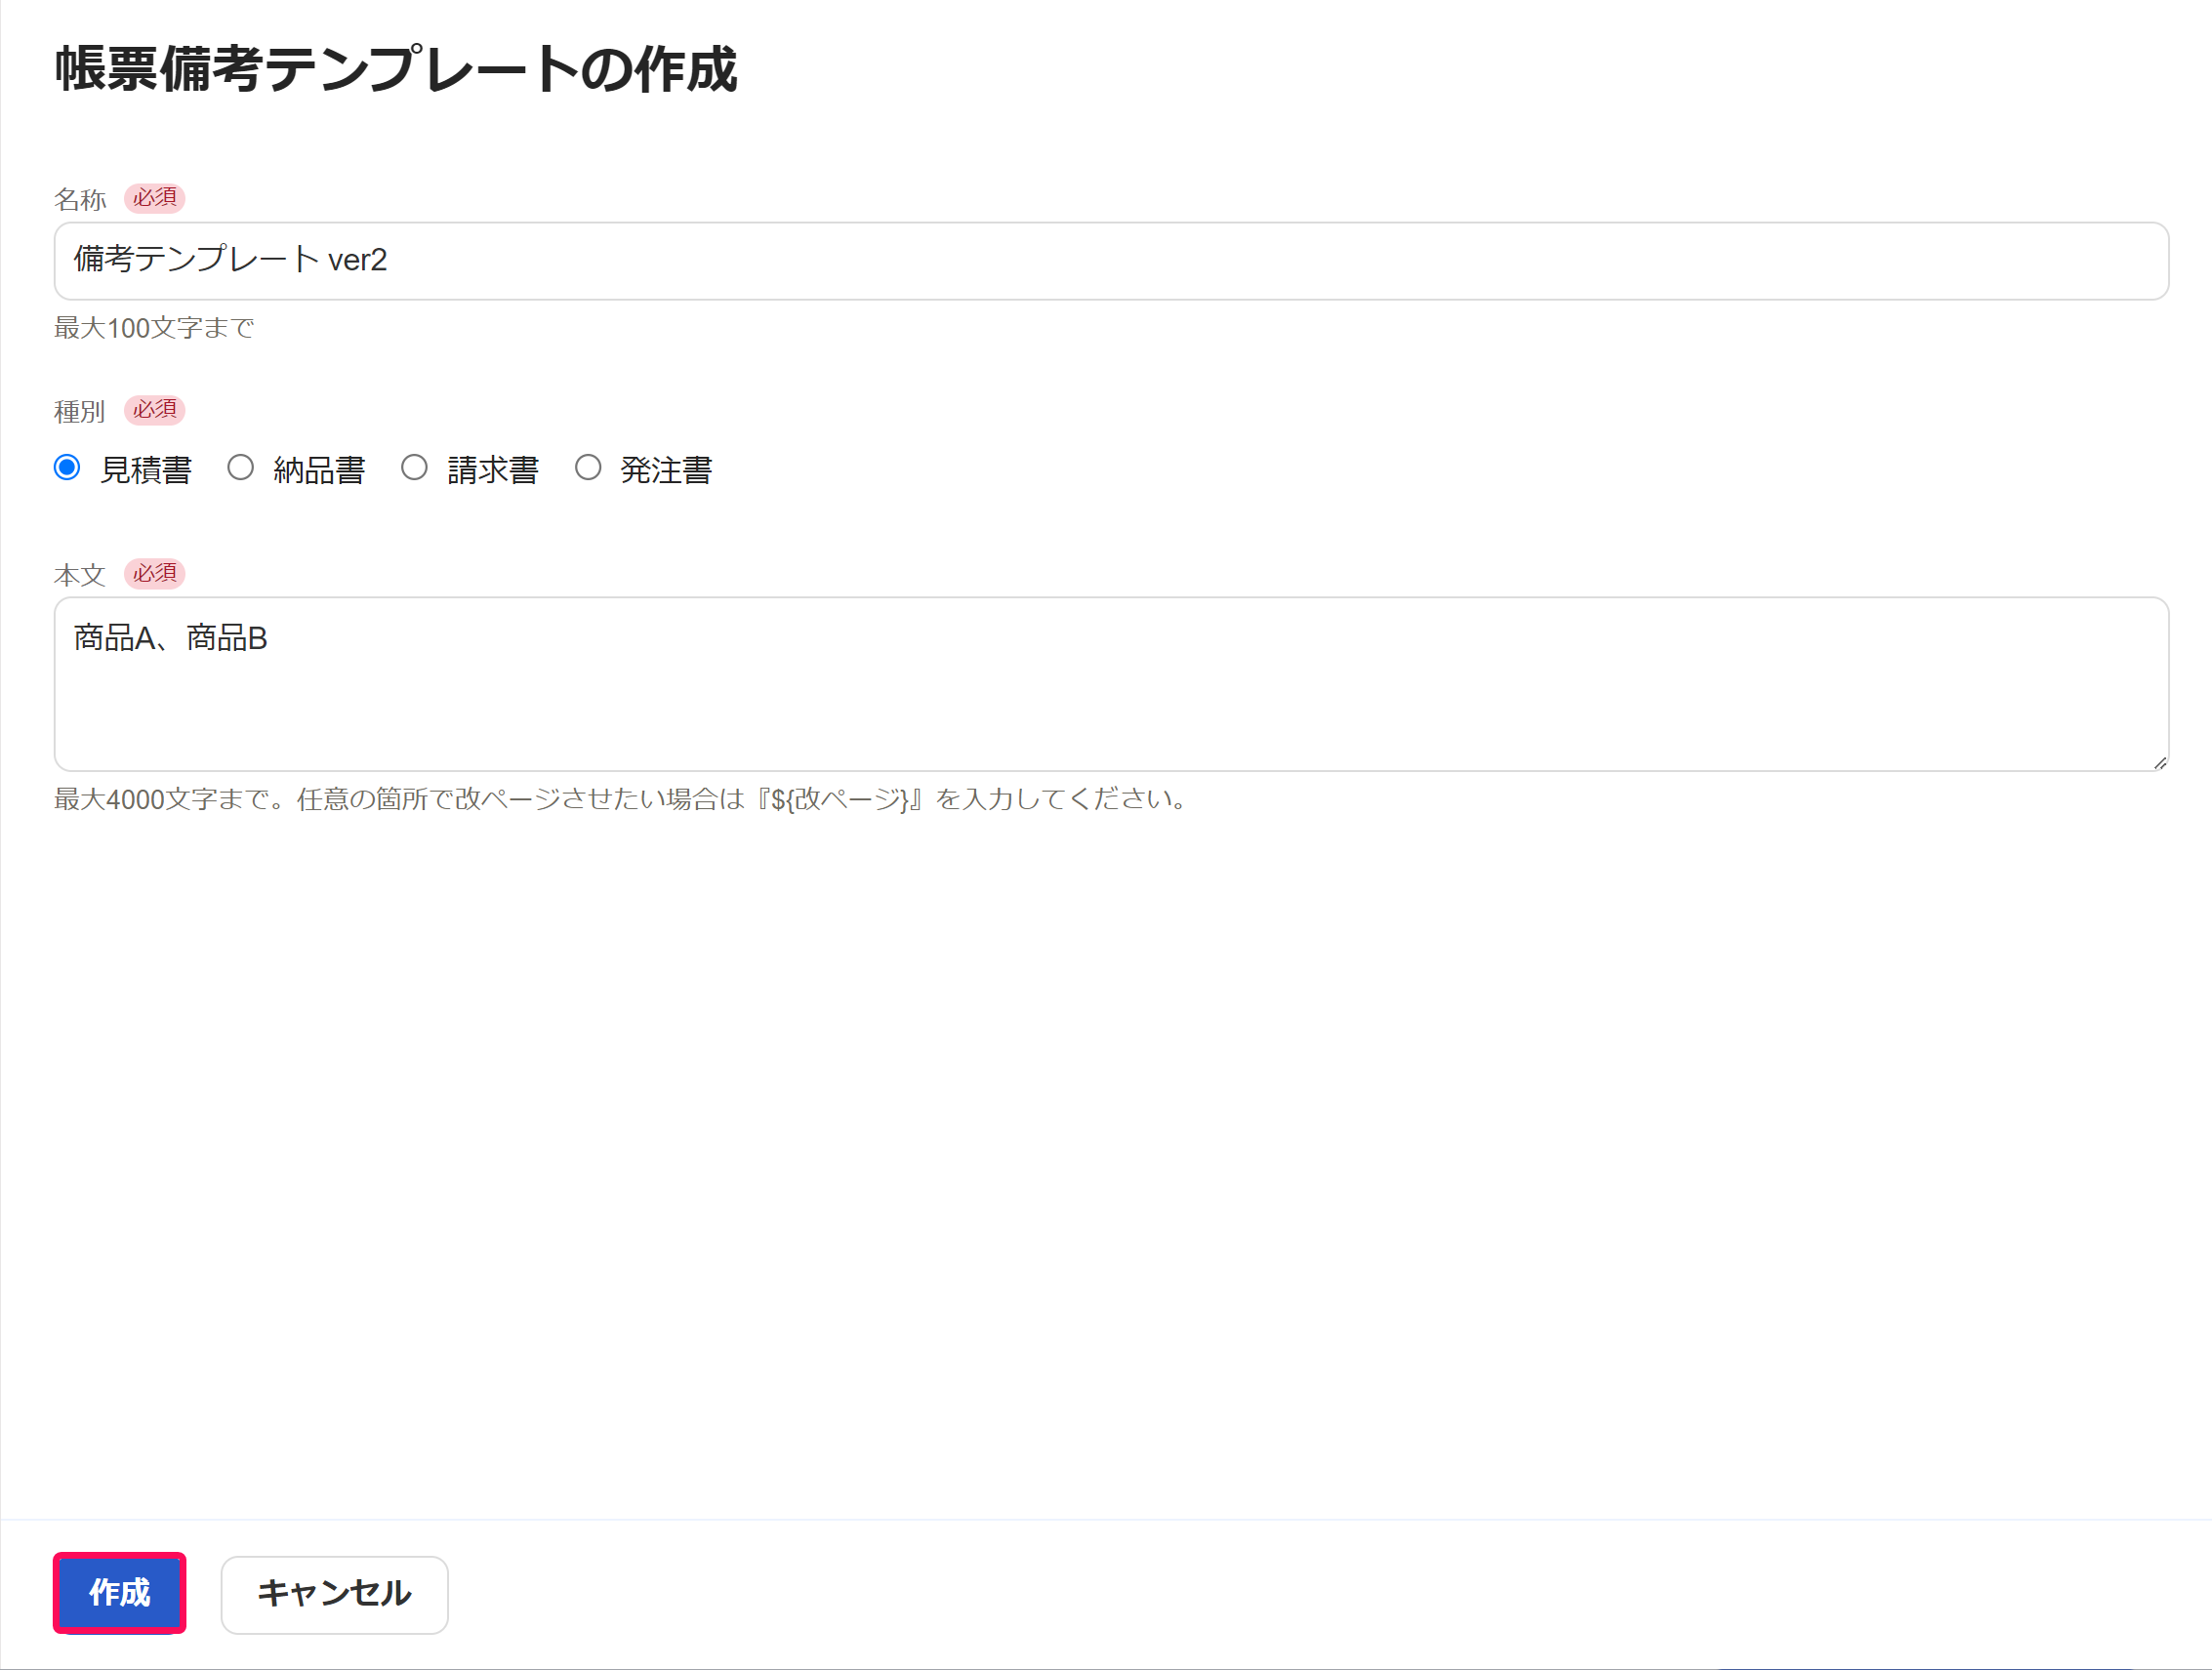Focus the 本文 textarea containing 商品A、商品B
Viewport: 2212px width, 1670px height.
click(1110, 684)
